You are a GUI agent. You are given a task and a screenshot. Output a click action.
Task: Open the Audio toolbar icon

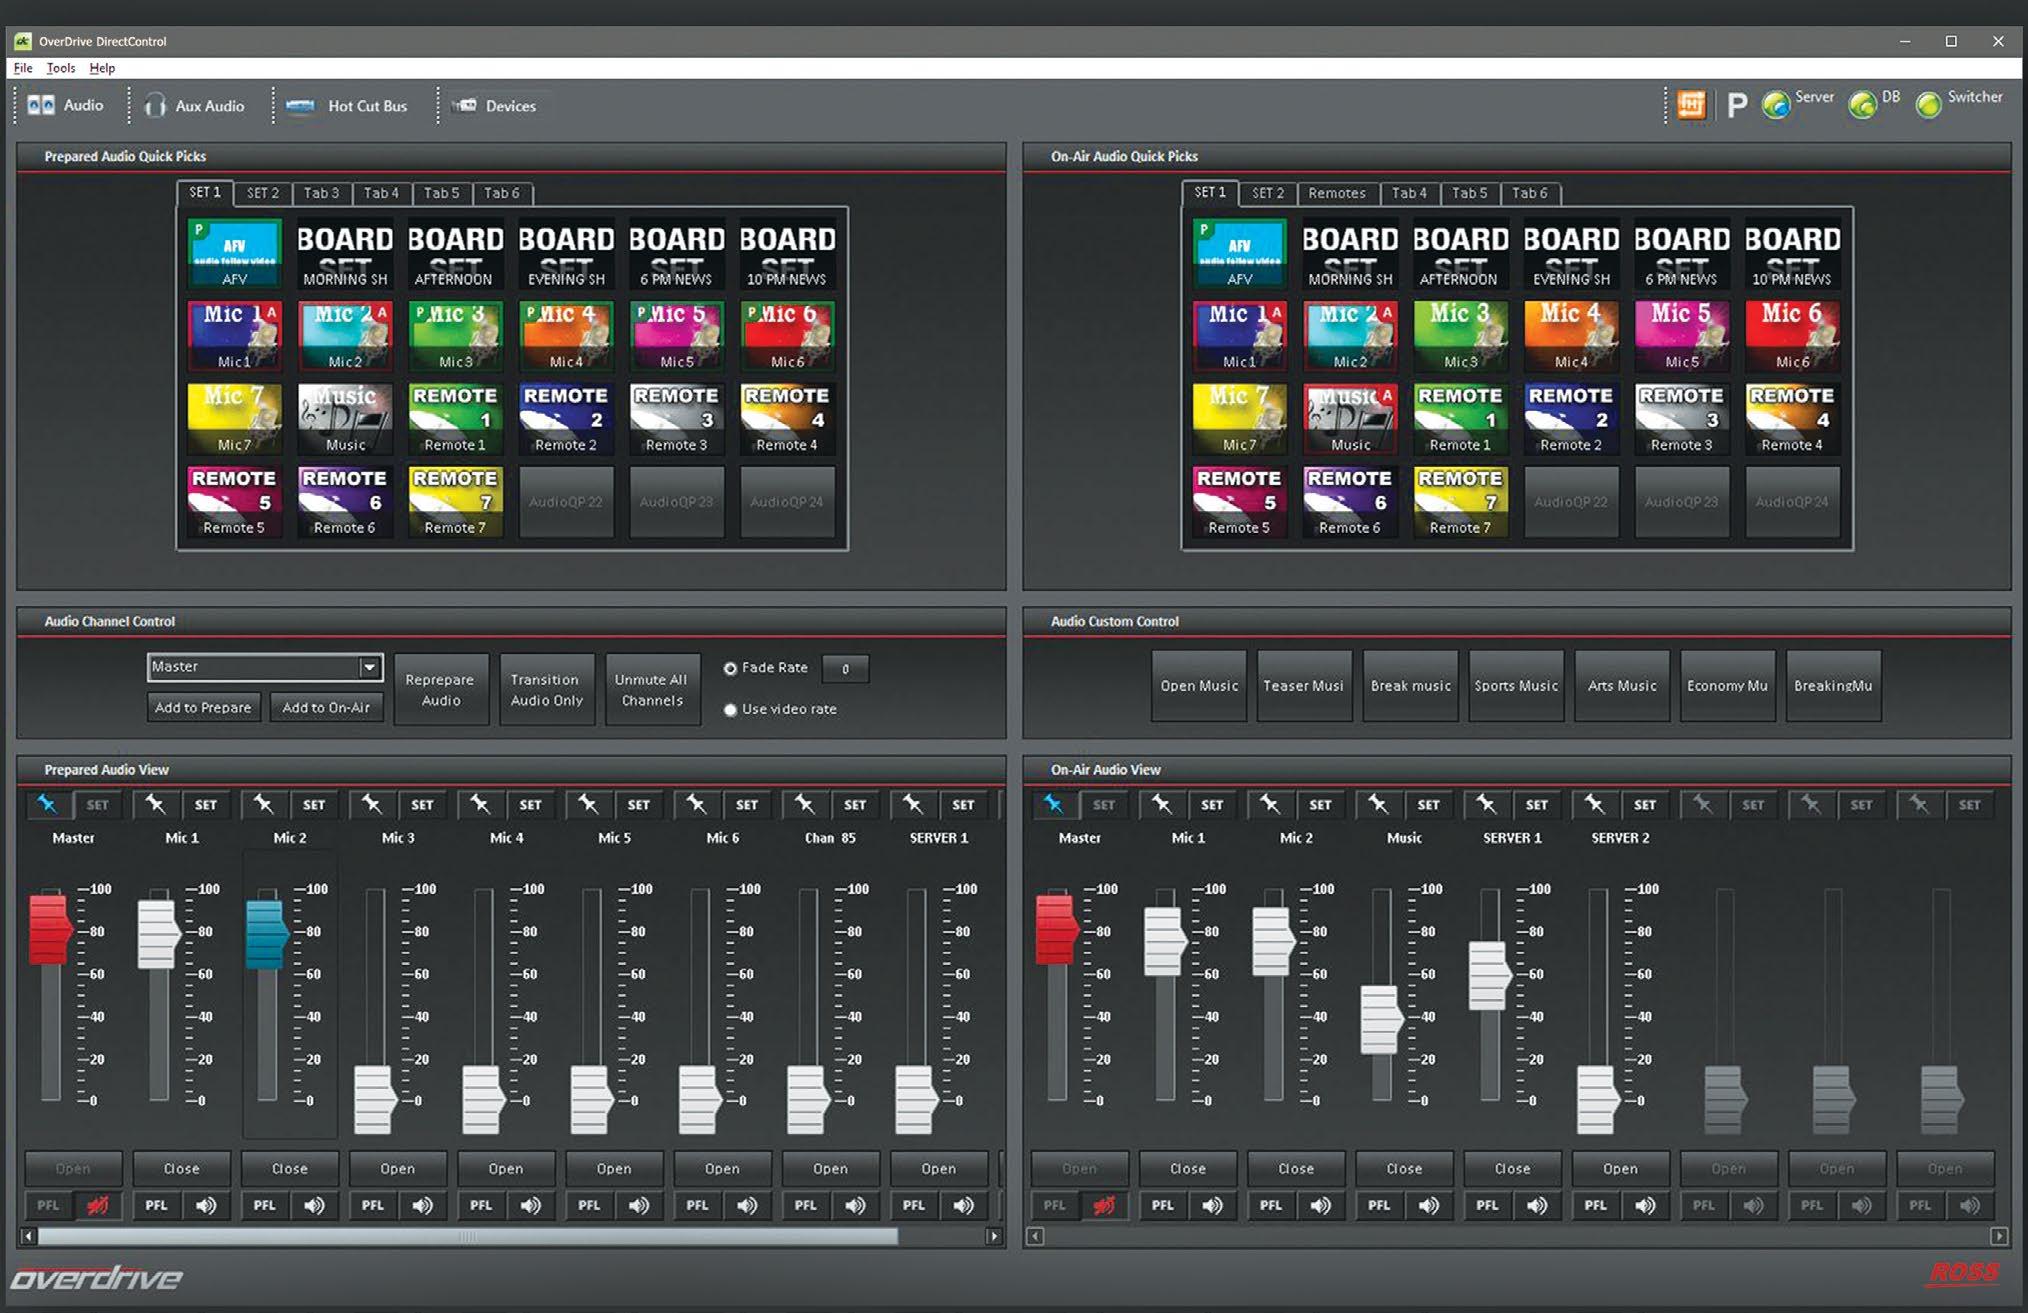(x=41, y=106)
